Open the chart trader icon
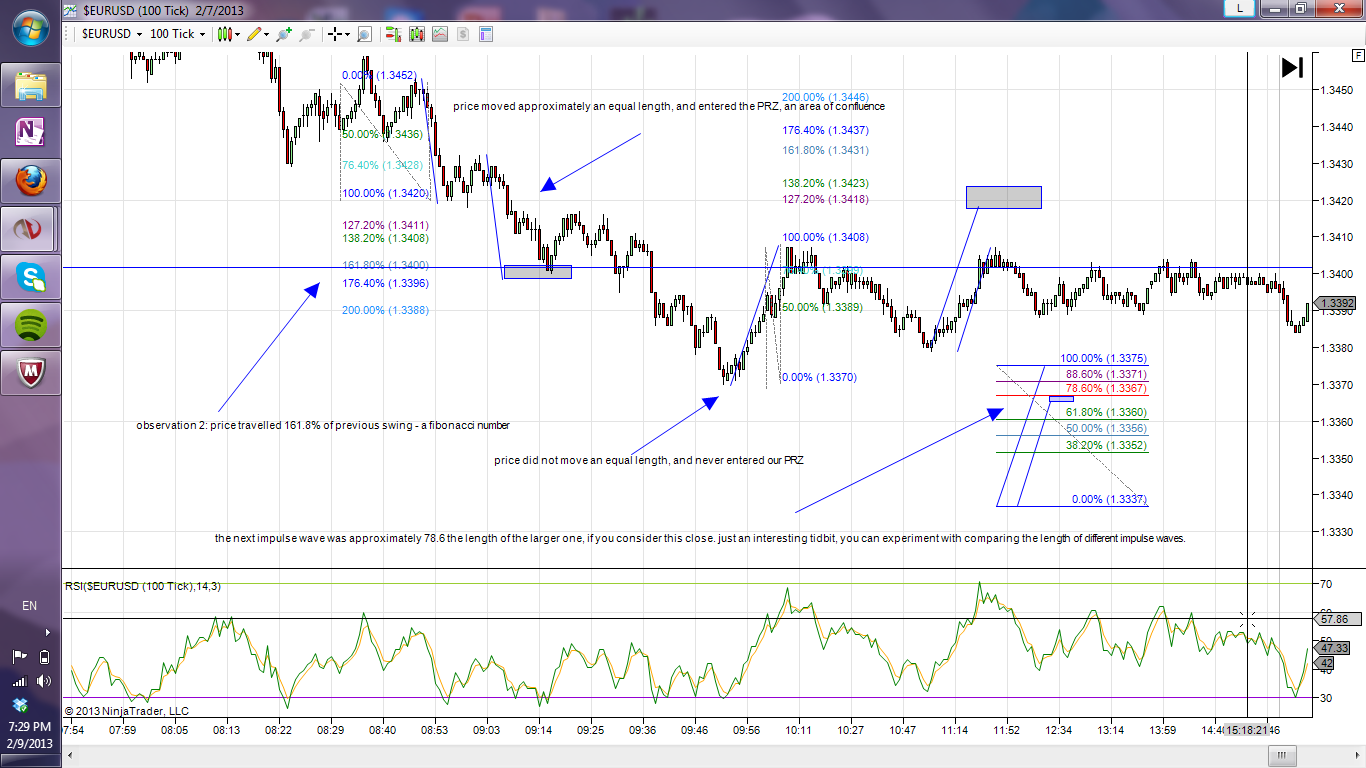This screenshot has height=768, width=1366. (392, 34)
